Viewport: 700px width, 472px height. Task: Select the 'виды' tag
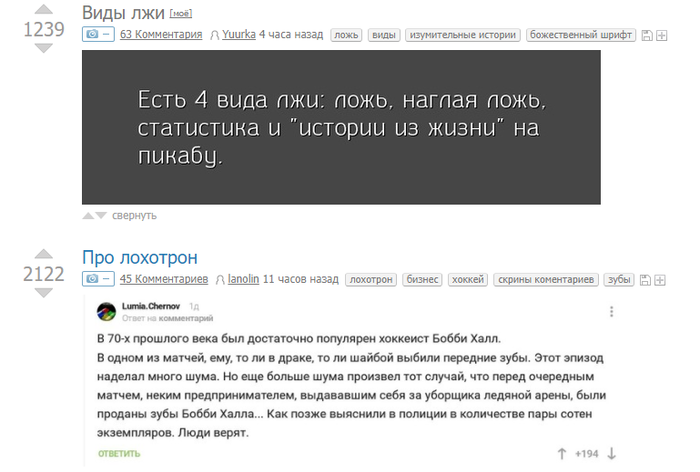tap(383, 35)
